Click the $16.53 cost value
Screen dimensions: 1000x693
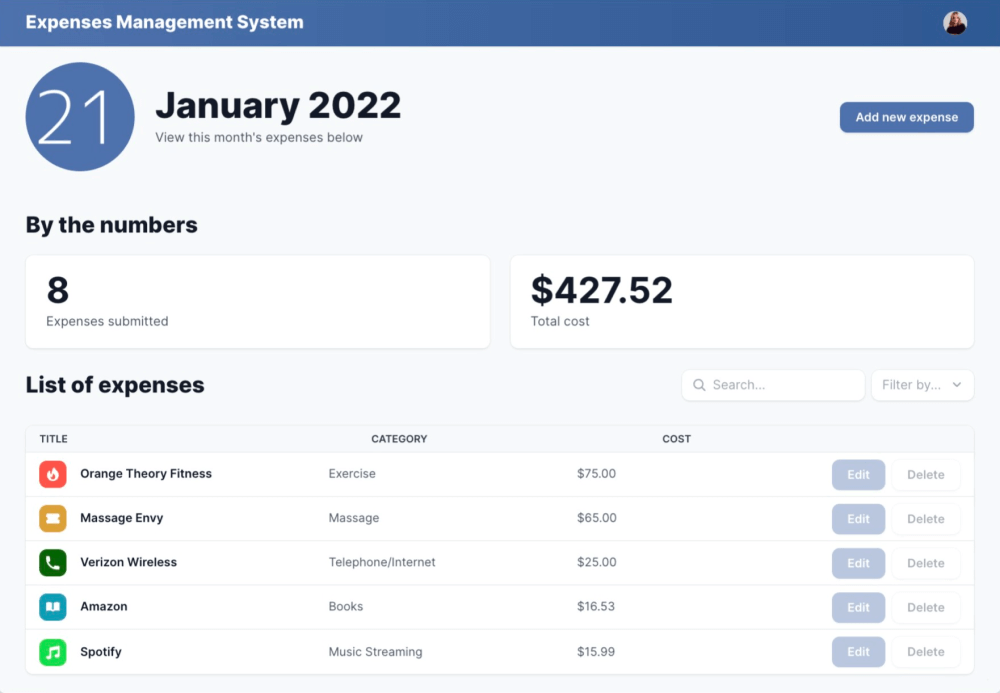pyautogui.click(x=596, y=606)
